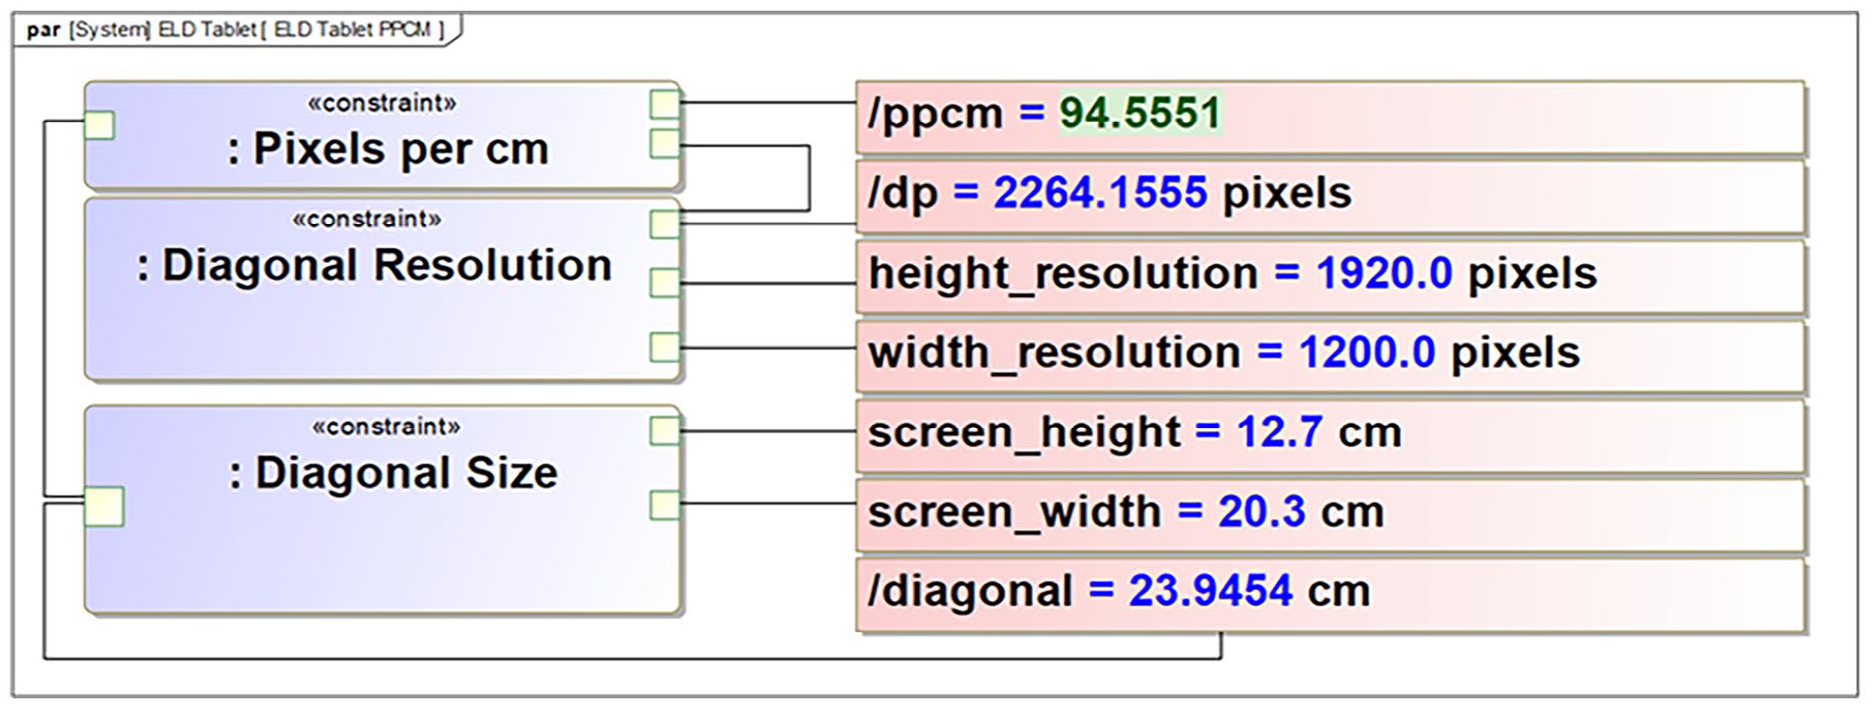Image resolution: width=1872 pixels, height=708 pixels.
Task: Click the /ppcm value property box
Action: click(x=1330, y=117)
